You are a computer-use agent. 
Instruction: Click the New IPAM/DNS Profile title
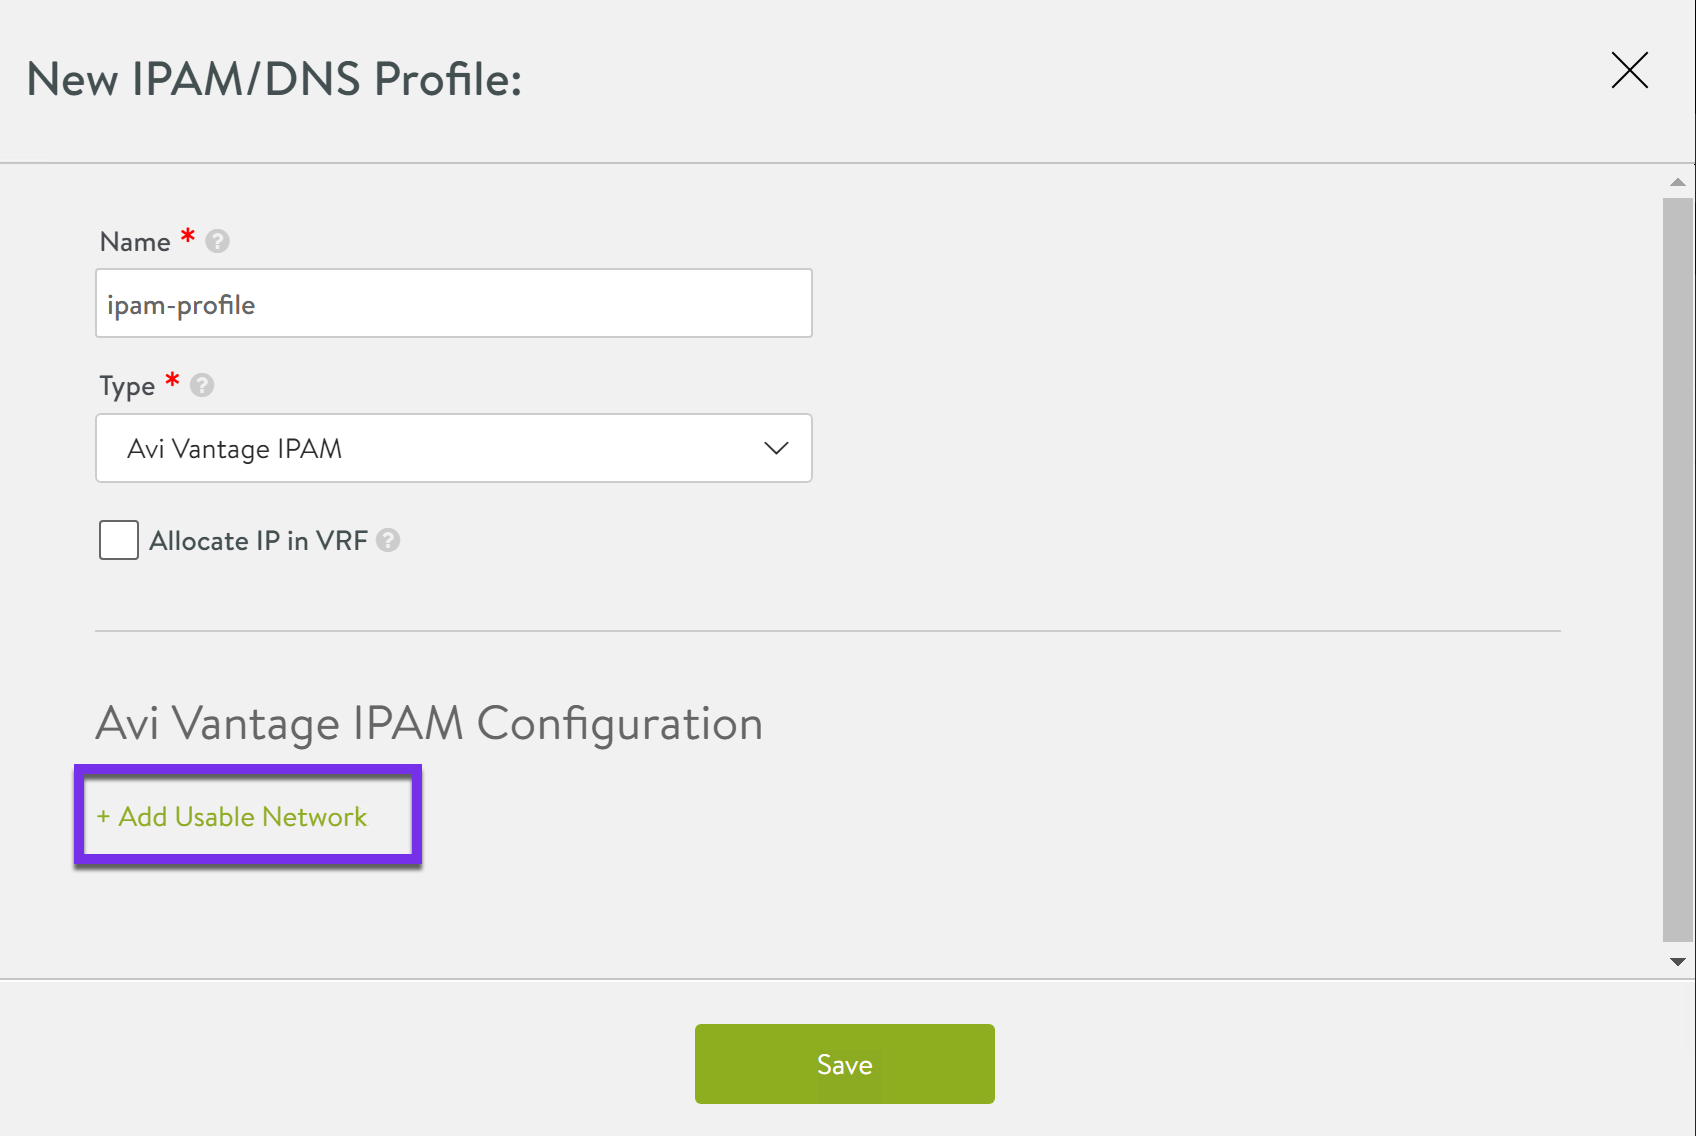[x=274, y=80]
